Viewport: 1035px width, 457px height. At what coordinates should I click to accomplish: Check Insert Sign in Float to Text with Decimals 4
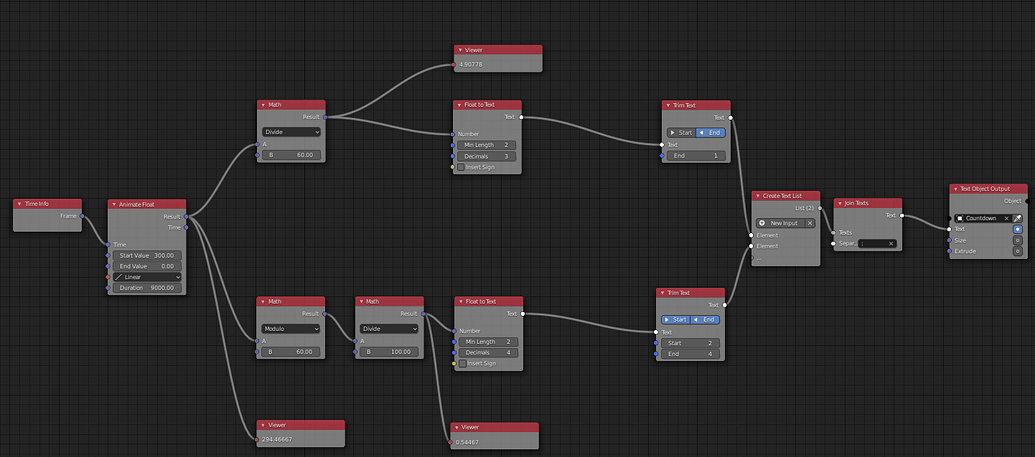[x=461, y=363]
